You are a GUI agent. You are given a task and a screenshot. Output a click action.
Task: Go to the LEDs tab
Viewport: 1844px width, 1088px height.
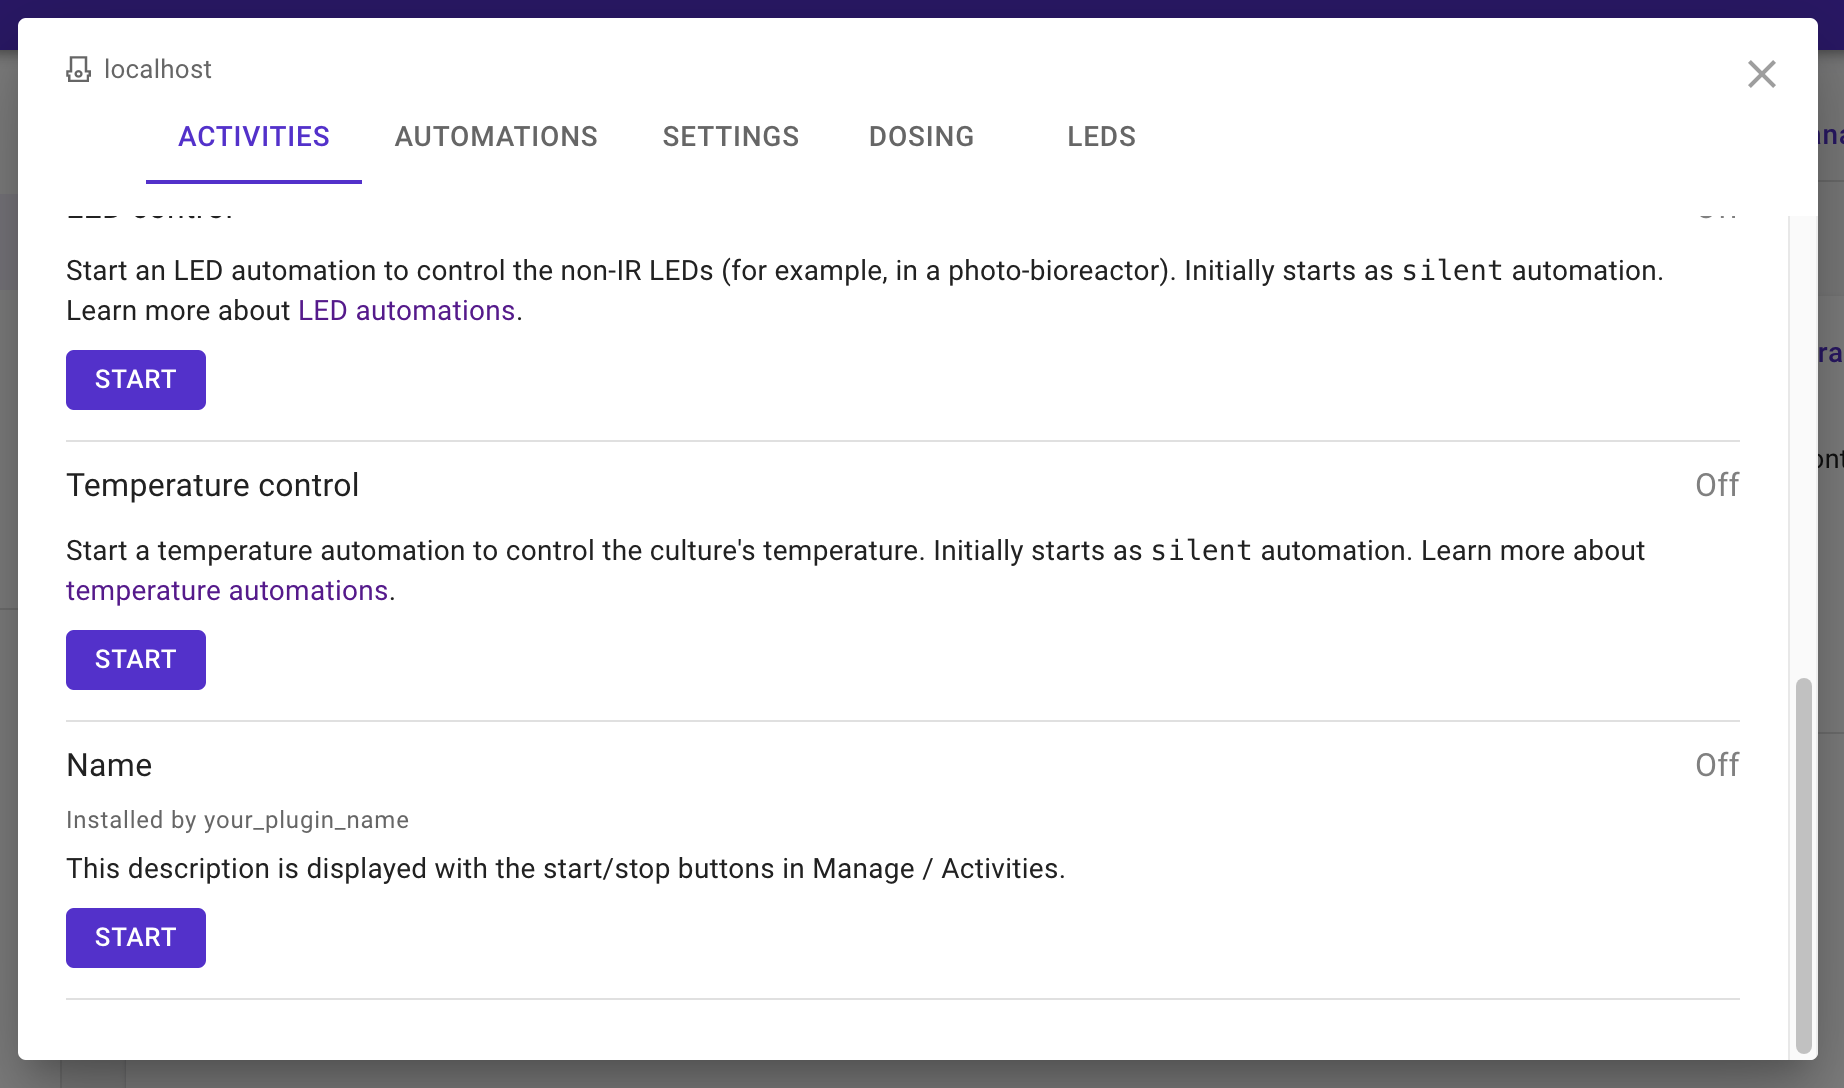click(x=1101, y=137)
